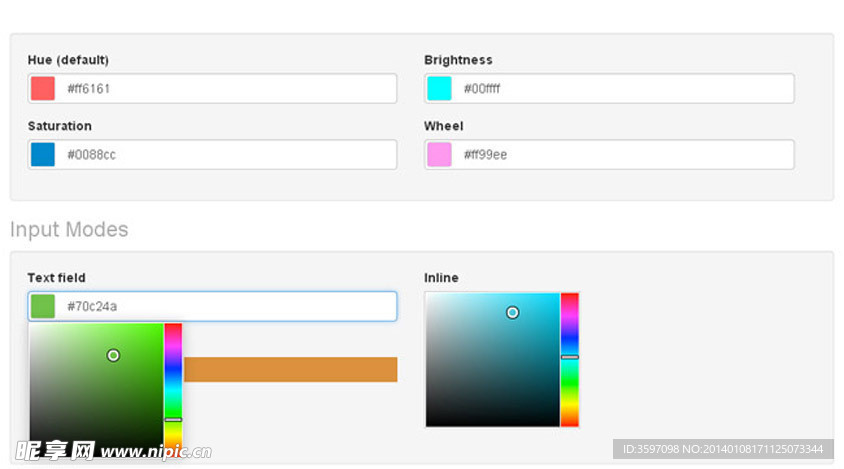Click the circular handle in Inline picker
This screenshot has height=469, width=844.
pos(513,313)
